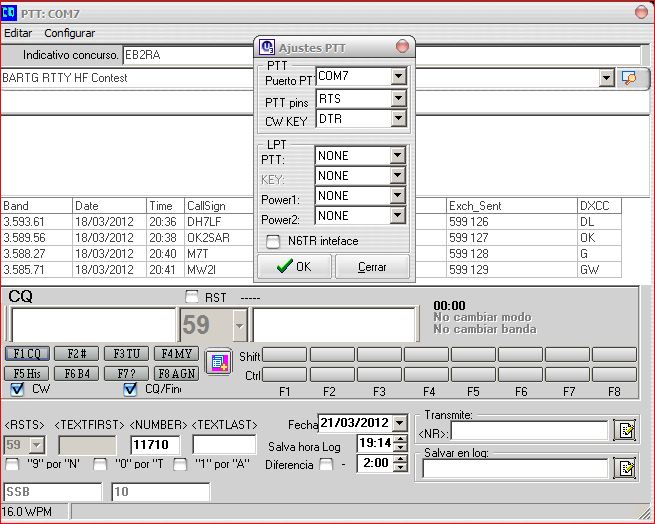This screenshot has width=655, height=524.
Task: Close the main PTT: COM7 window
Action: pyautogui.click(x=641, y=12)
